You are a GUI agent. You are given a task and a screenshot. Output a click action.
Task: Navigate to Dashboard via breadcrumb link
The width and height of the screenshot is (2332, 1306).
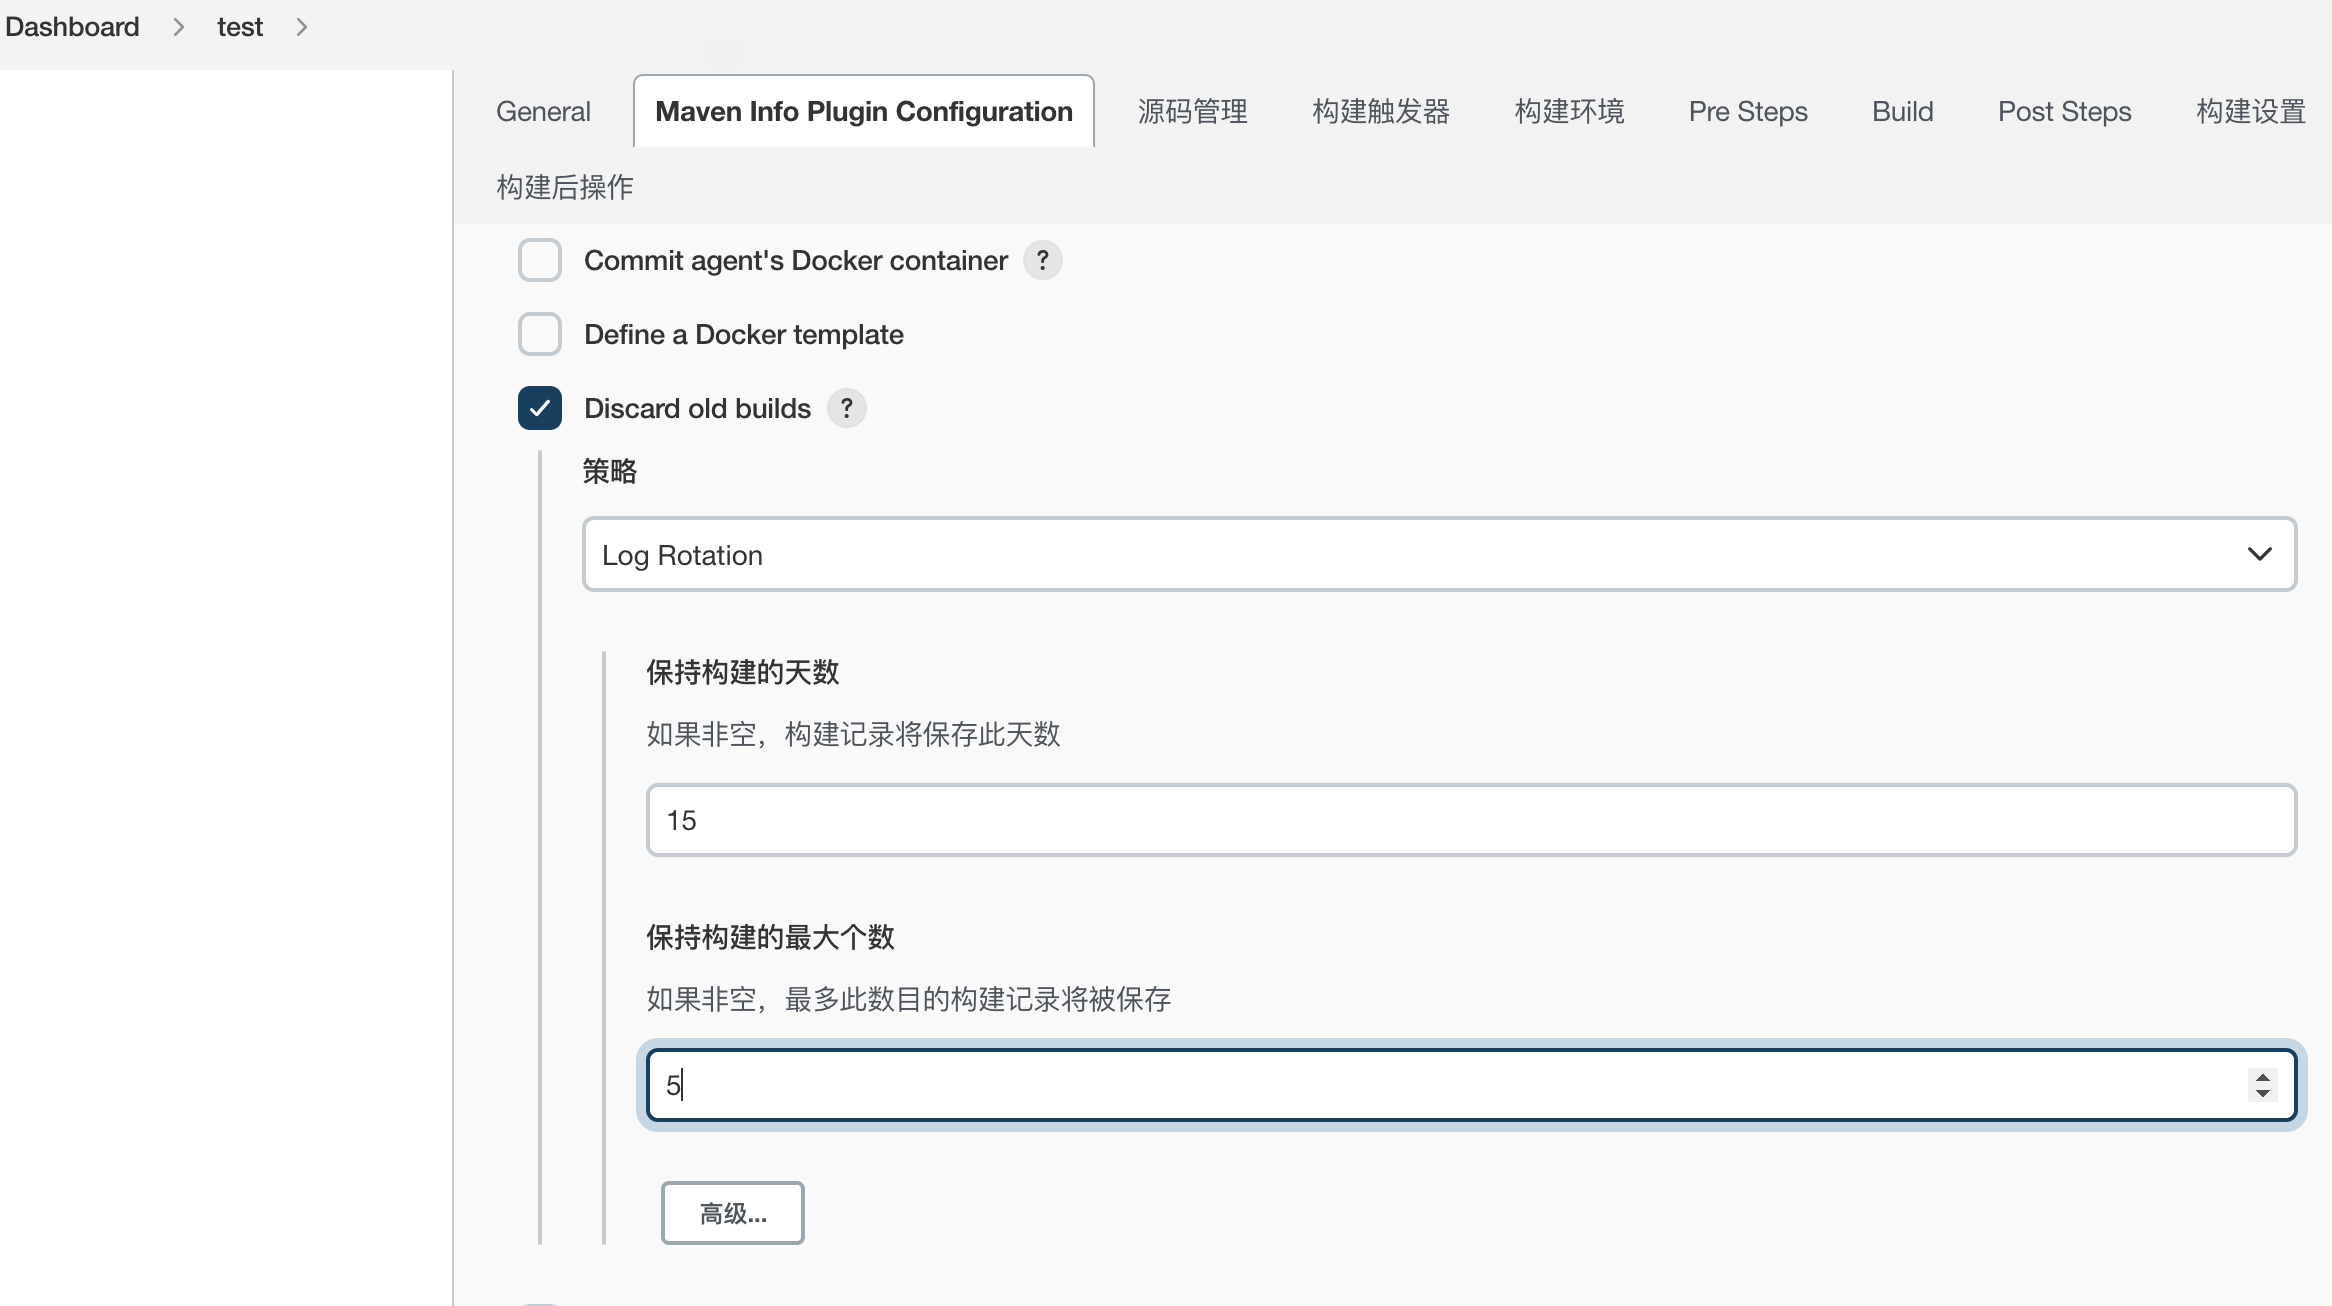pos(73,26)
